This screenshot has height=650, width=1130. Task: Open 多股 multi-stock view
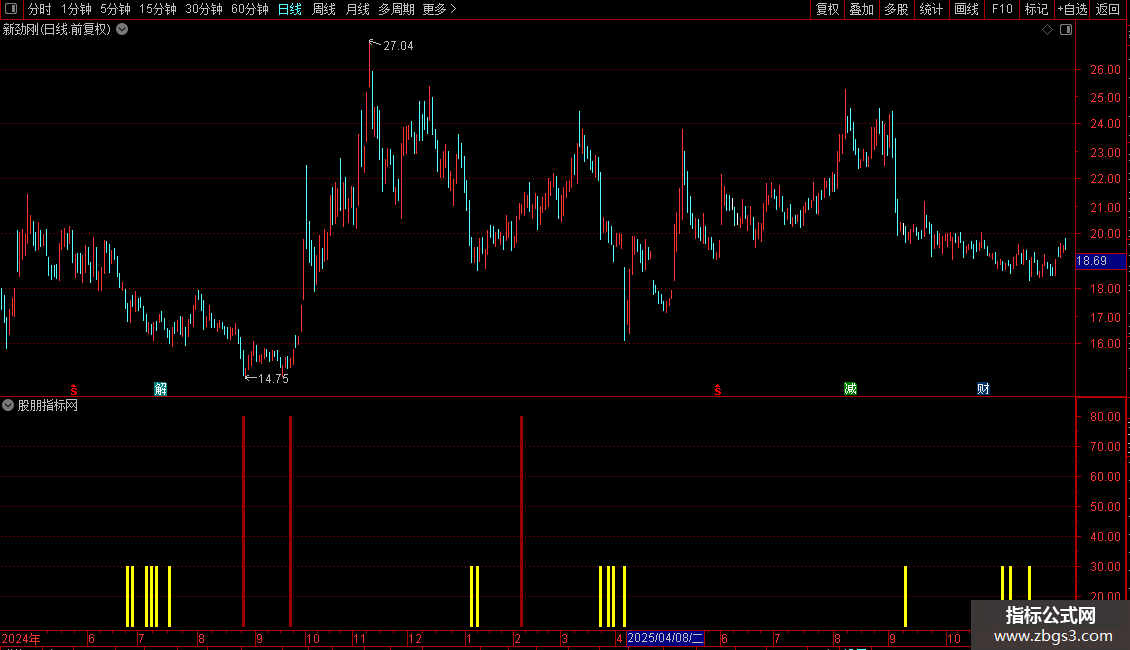point(896,9)
